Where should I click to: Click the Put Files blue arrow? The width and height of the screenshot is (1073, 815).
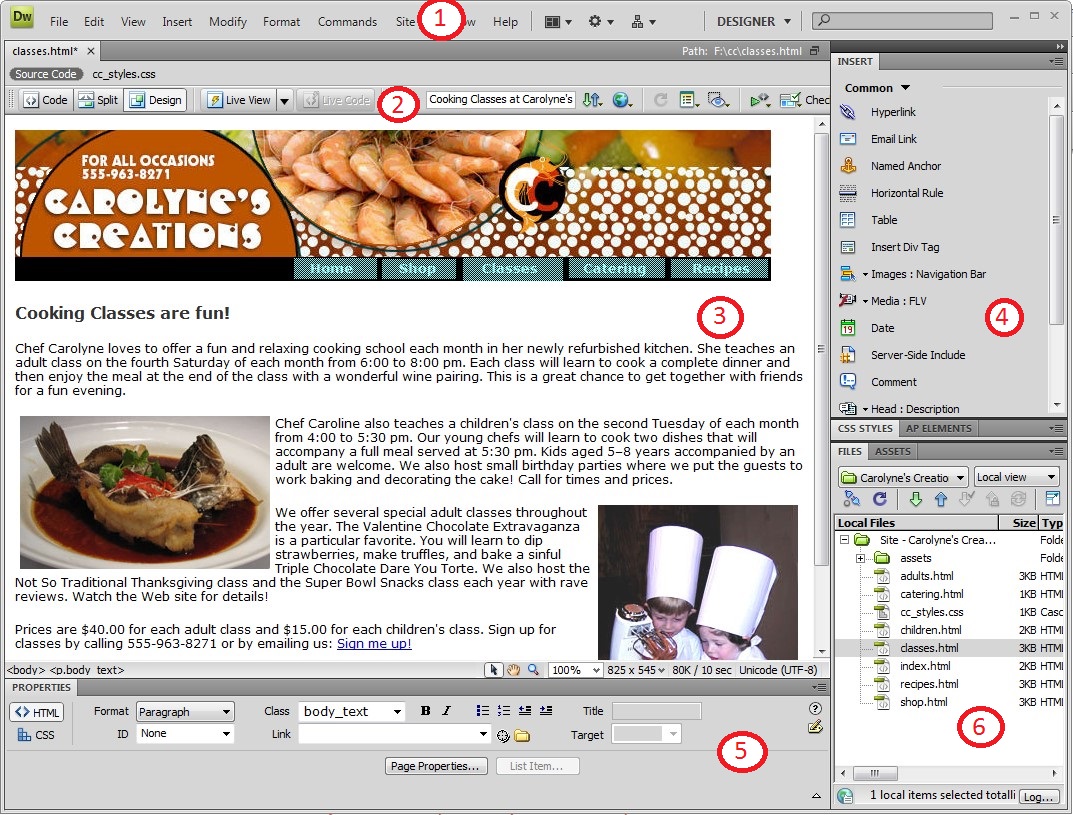(x=941, y=500)
